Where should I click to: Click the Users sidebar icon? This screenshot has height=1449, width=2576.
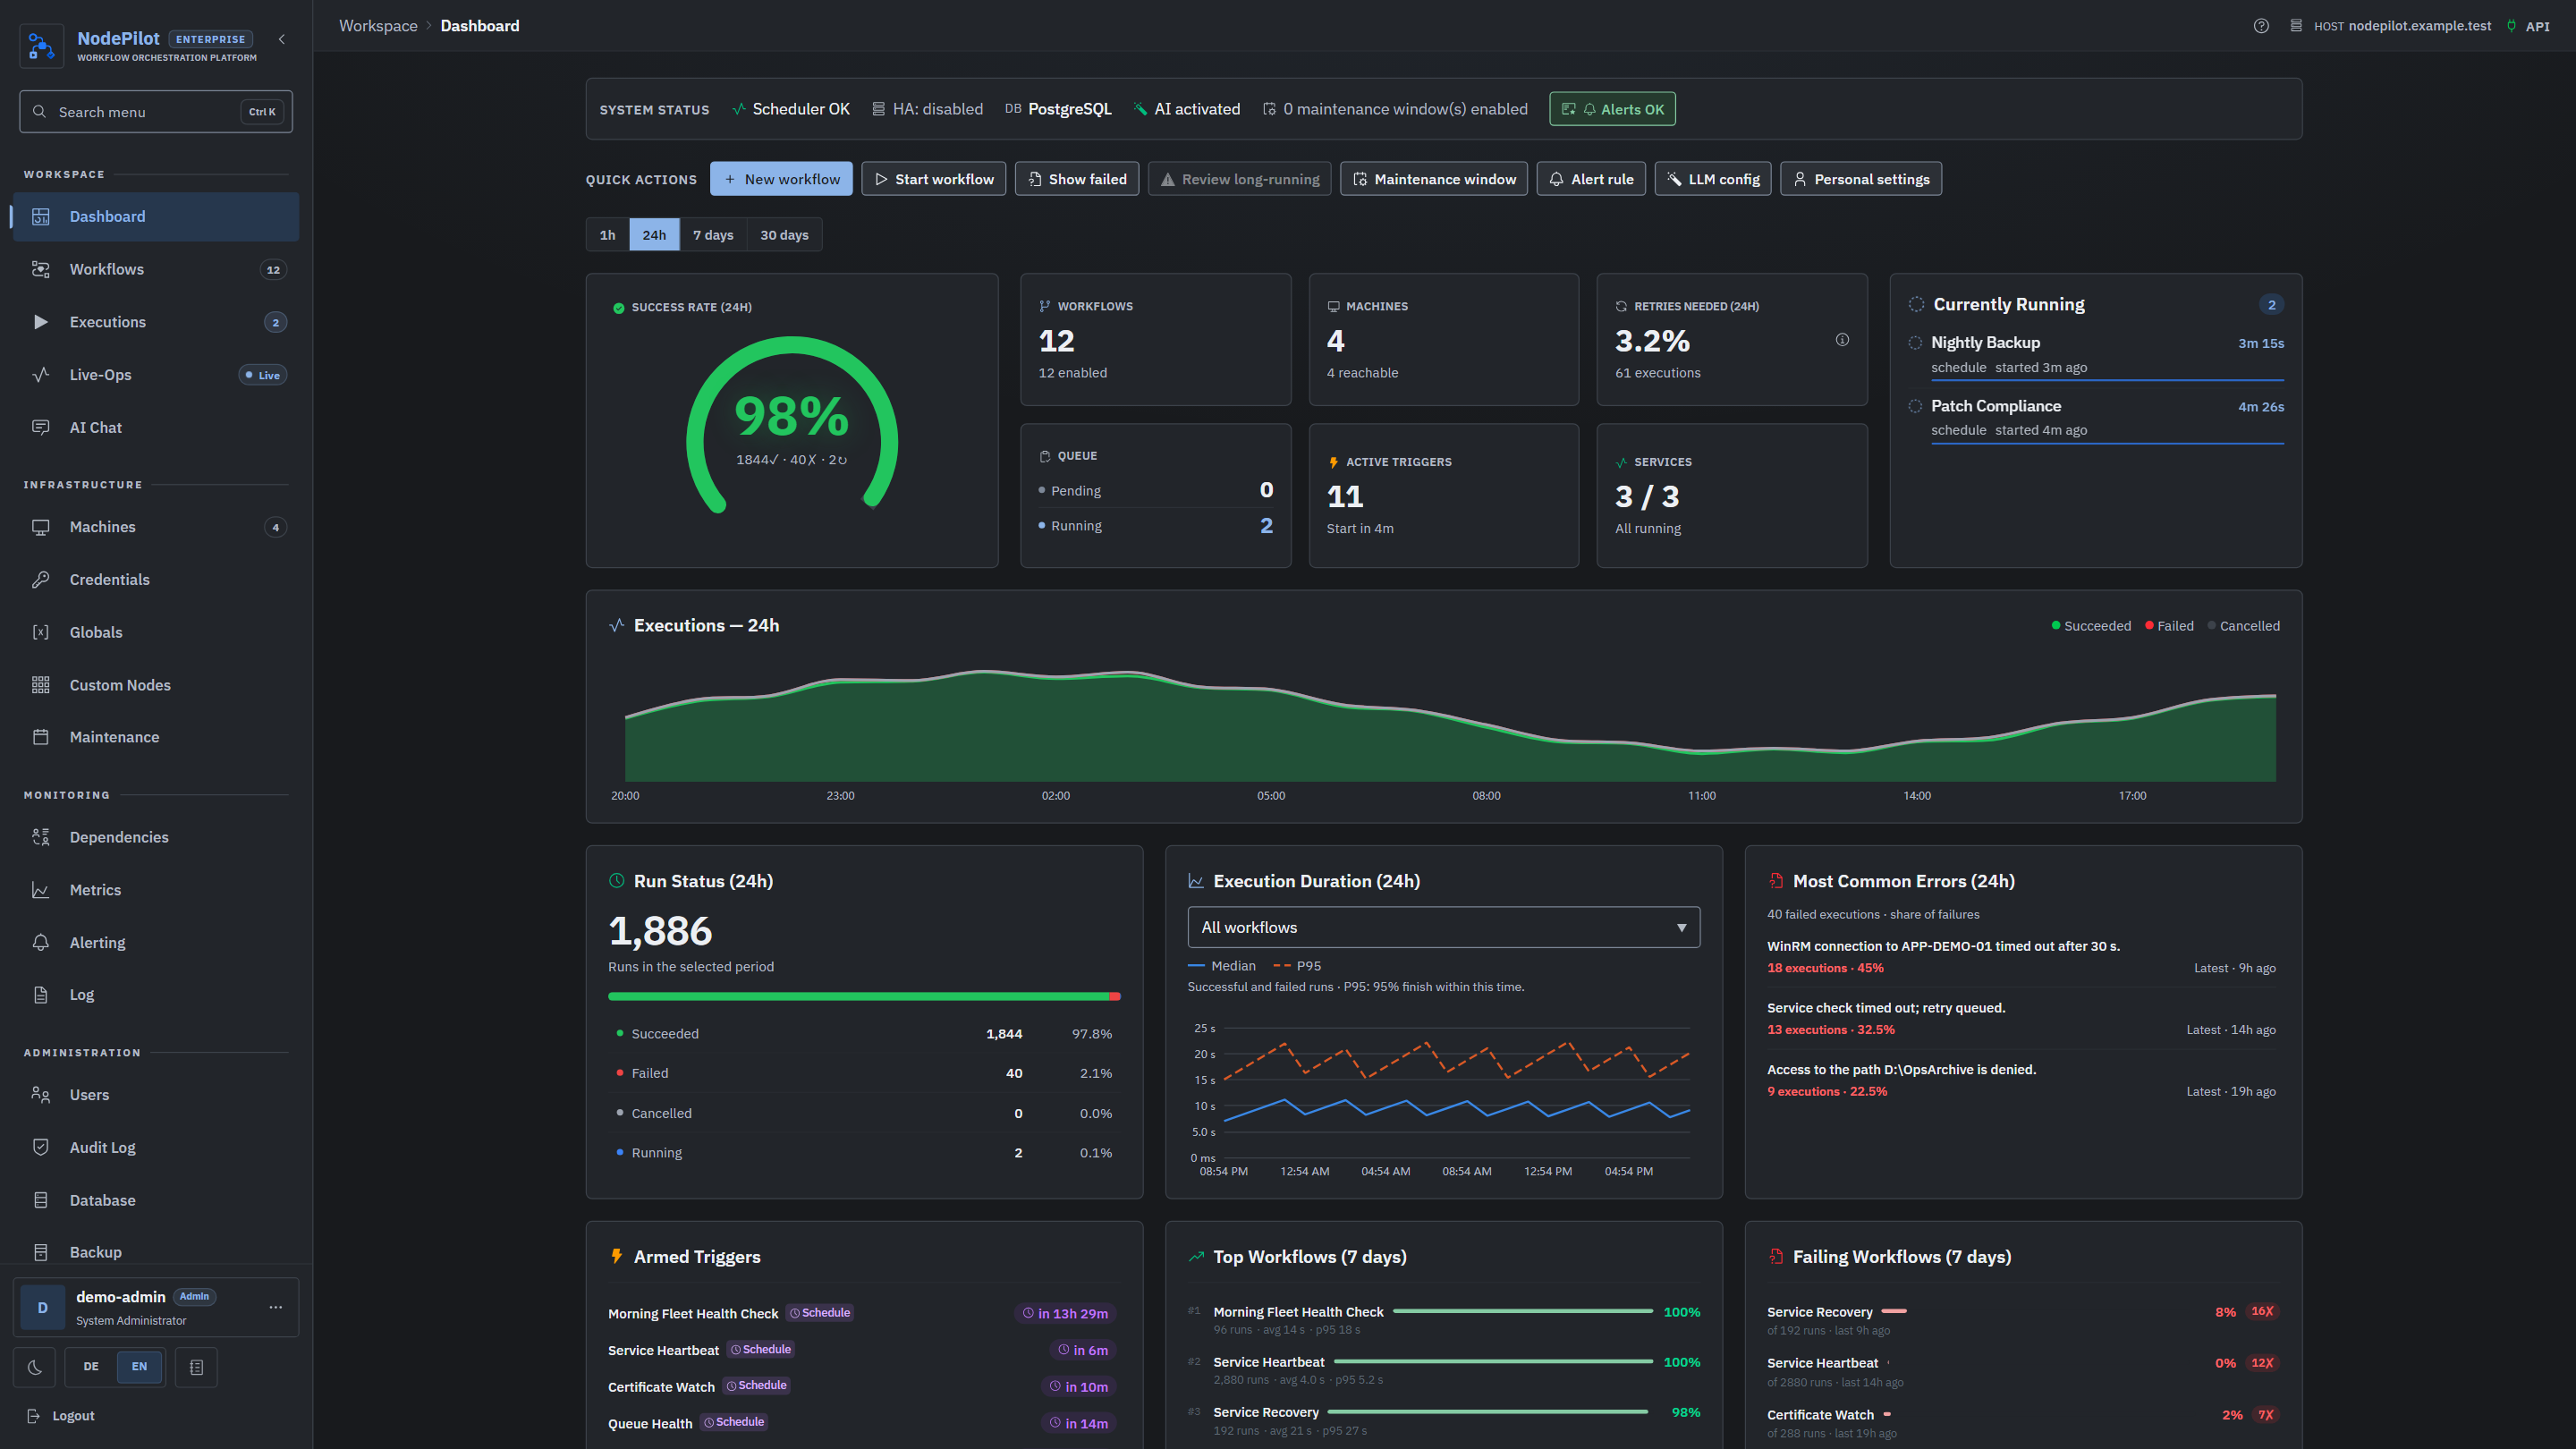[40, 1095]
